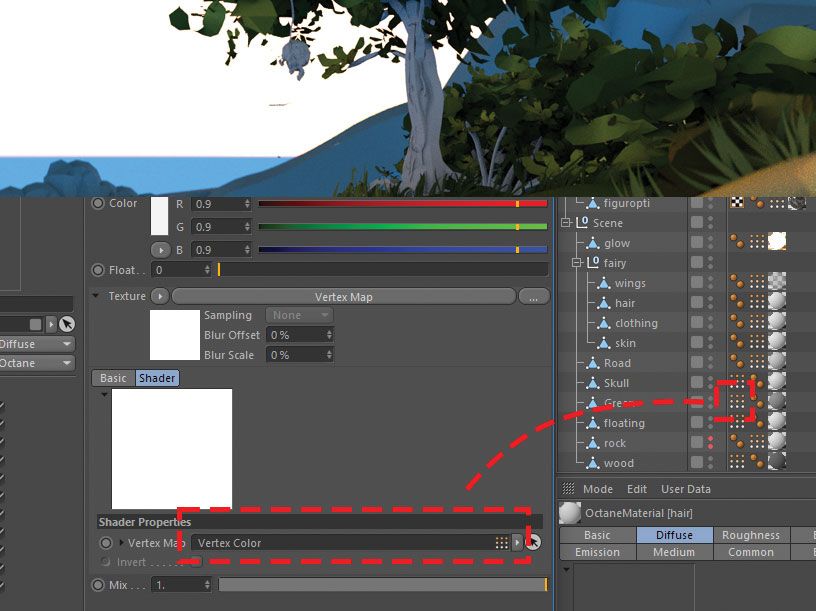This screenshot has height=611, width=816.
Task: Select the Vertex Map radio button
Action: click(106, 543)
